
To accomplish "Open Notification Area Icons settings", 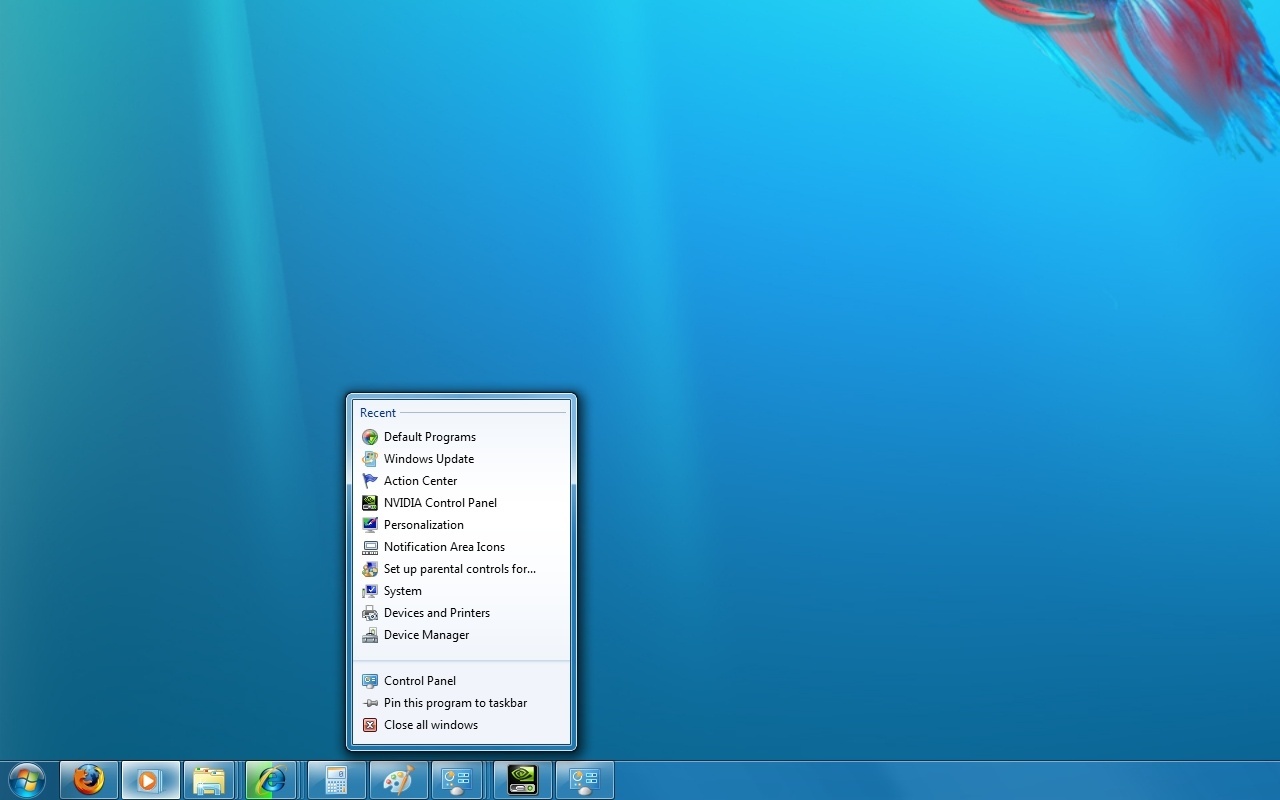I will pos(444,546).
